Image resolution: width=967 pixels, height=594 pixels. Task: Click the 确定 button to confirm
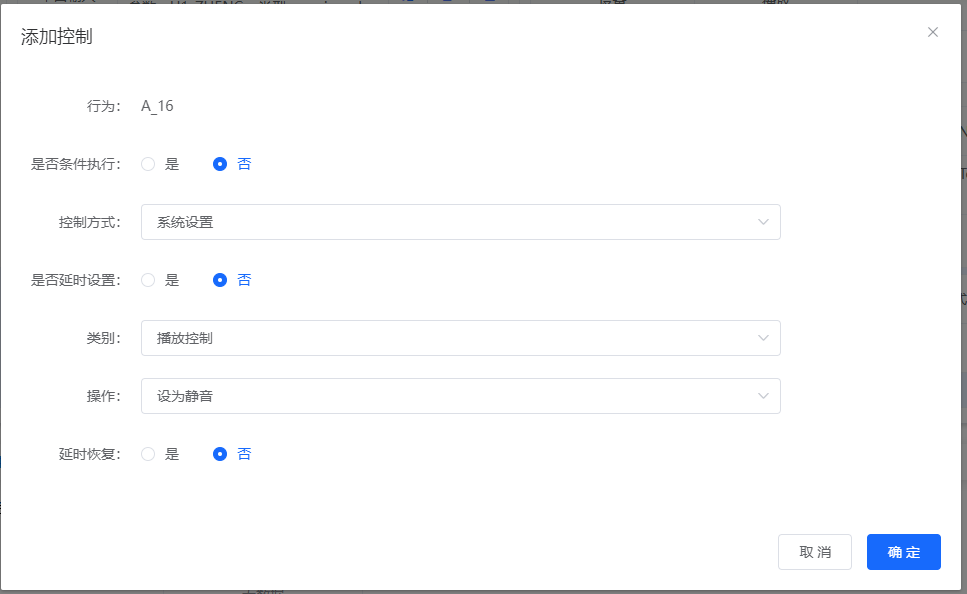click(x=903, y=552)
